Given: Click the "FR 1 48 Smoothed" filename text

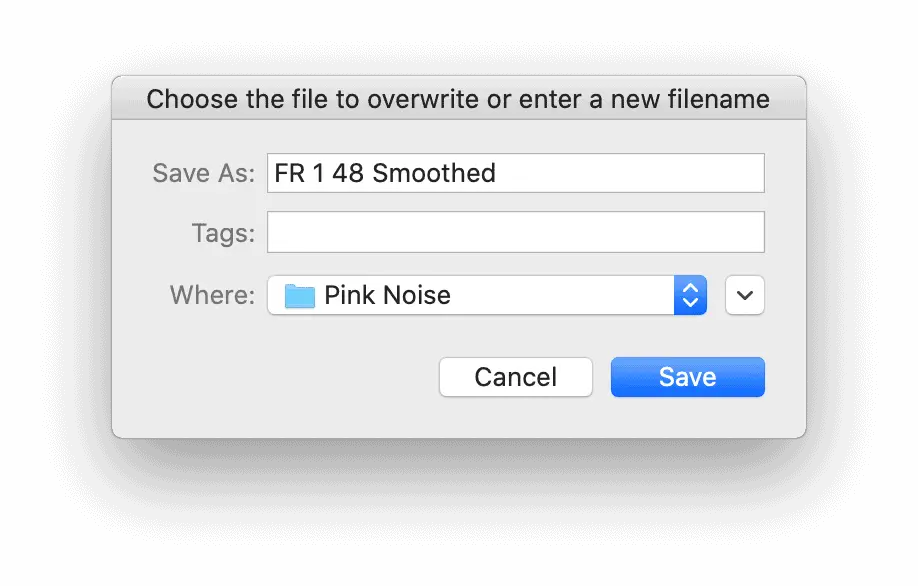Looking at the screenshot, I should pyautogui.click(x=385, y=173).
